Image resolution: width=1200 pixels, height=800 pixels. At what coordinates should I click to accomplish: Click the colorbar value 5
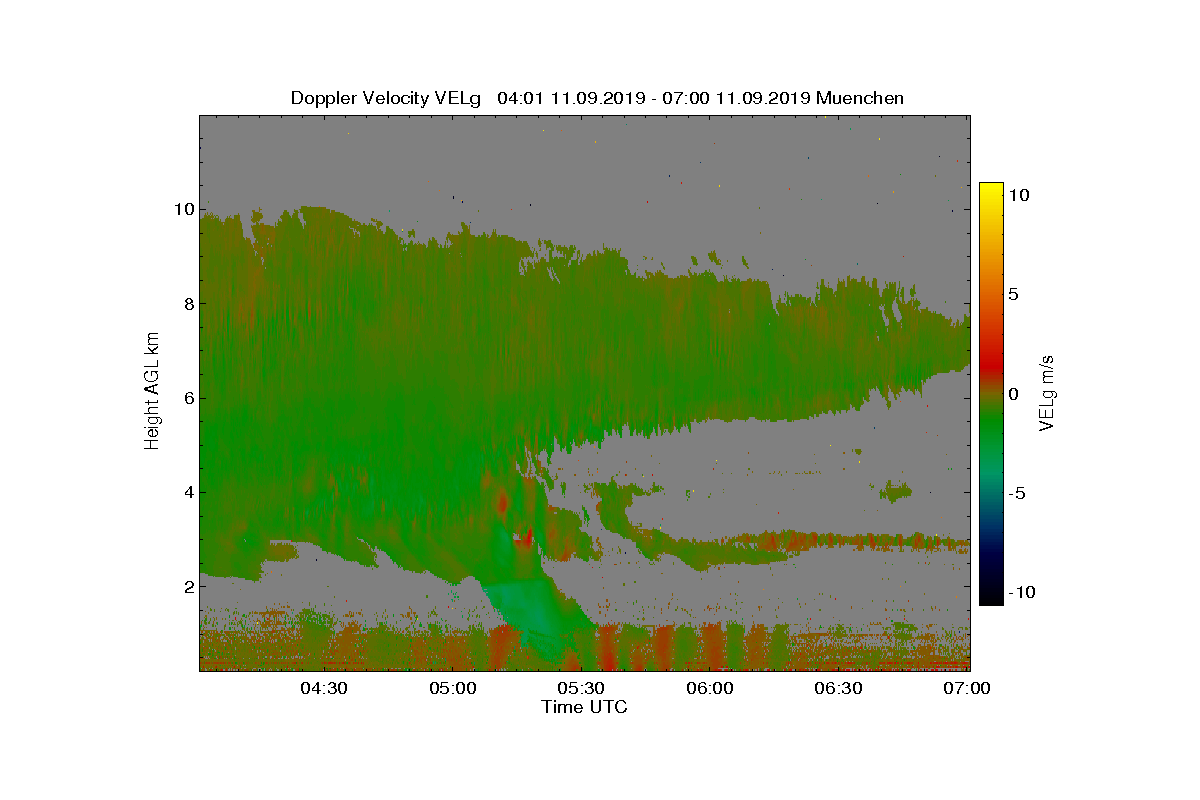[x=1013, y=295]
